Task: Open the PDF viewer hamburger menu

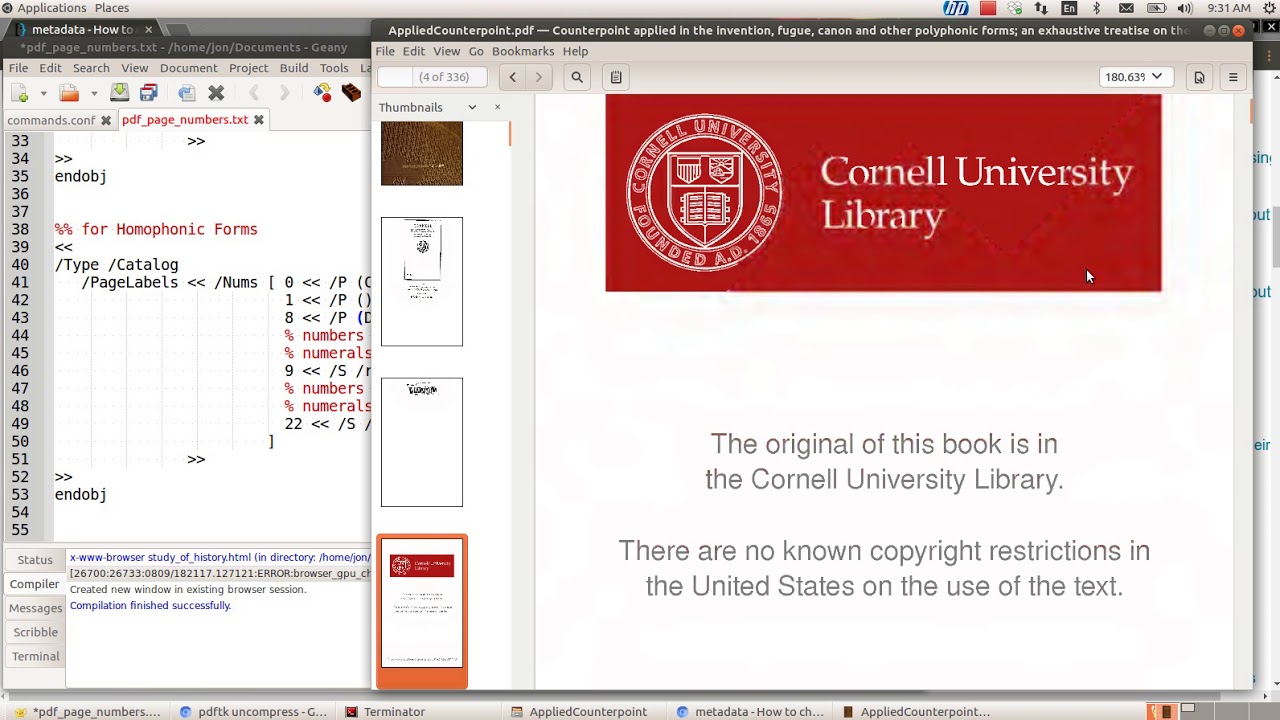Action: tap(1233, 77)
